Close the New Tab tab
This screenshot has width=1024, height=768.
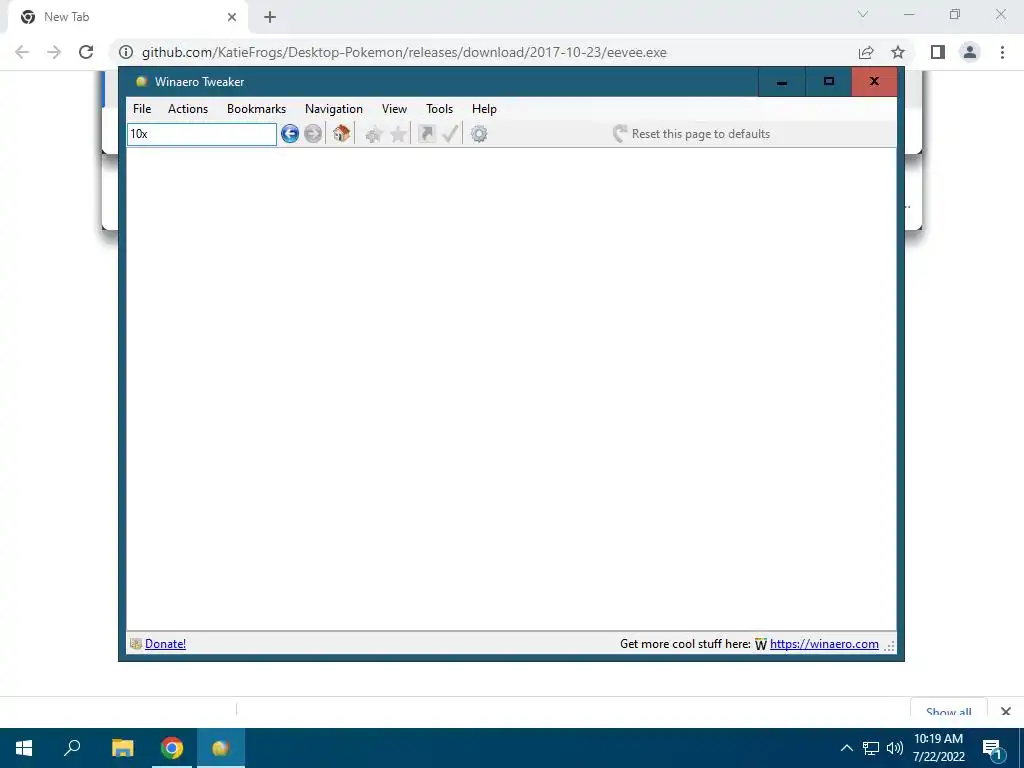(x=232, y=17)
